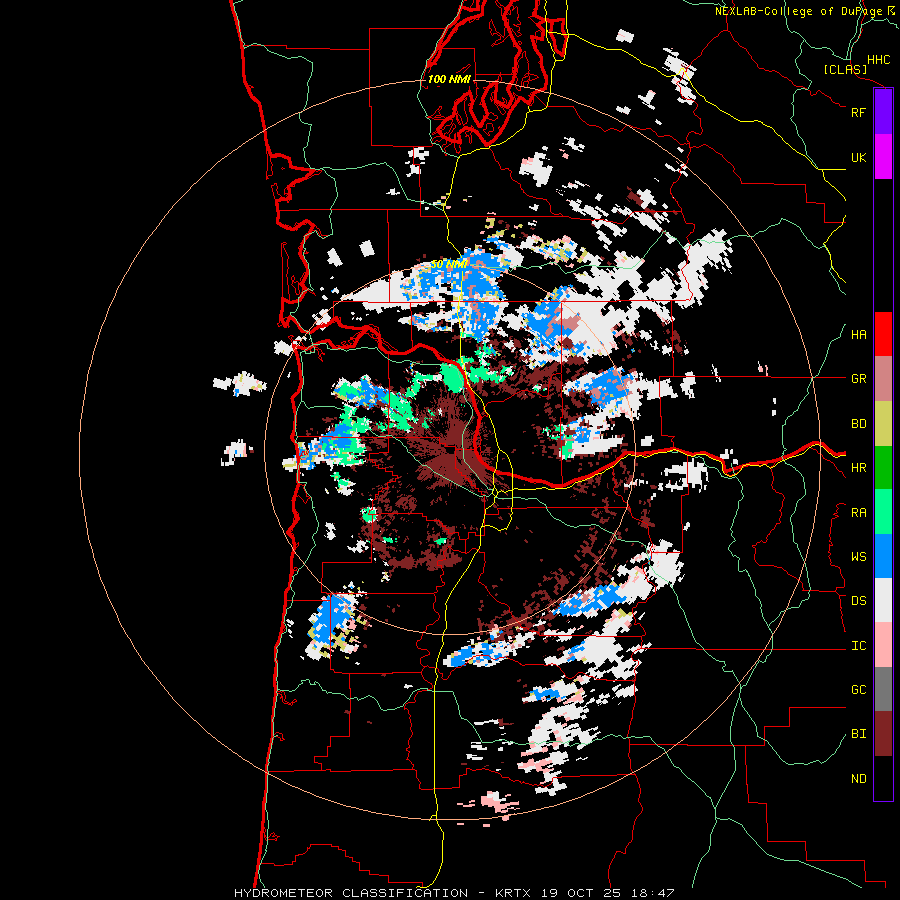Viewport: 900px width, 900px height.
Task: Click the 100 NMI range ring label
Action: tap(449, 79)
